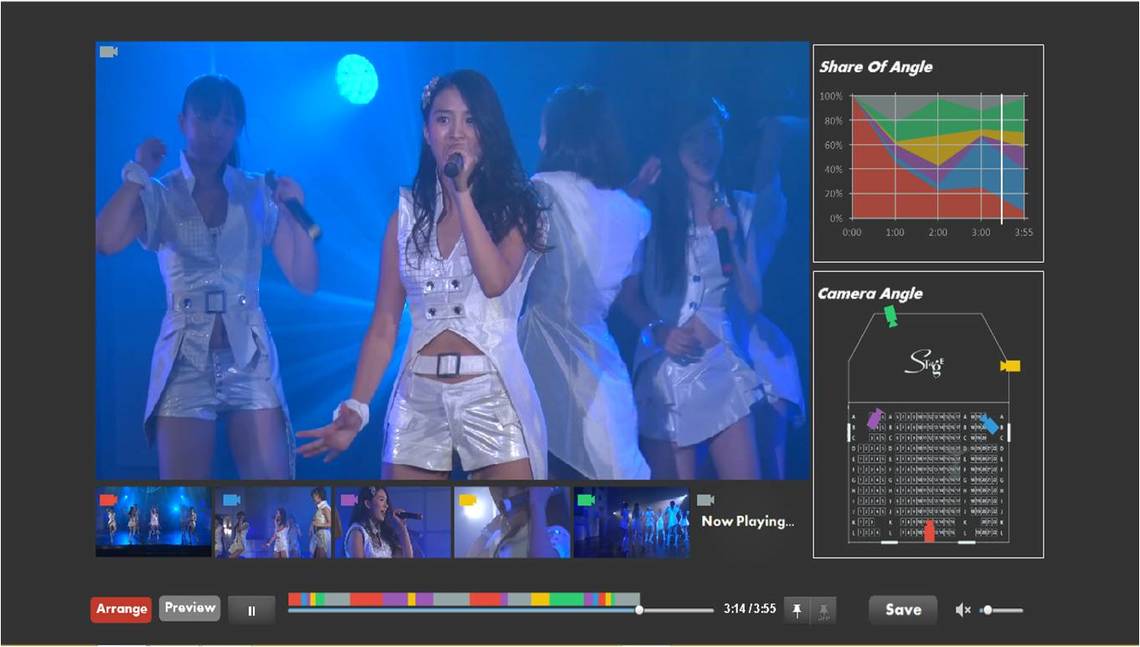Click the Preview button
The height and width of the screenshot is (647, 1140).
(190, 608)
